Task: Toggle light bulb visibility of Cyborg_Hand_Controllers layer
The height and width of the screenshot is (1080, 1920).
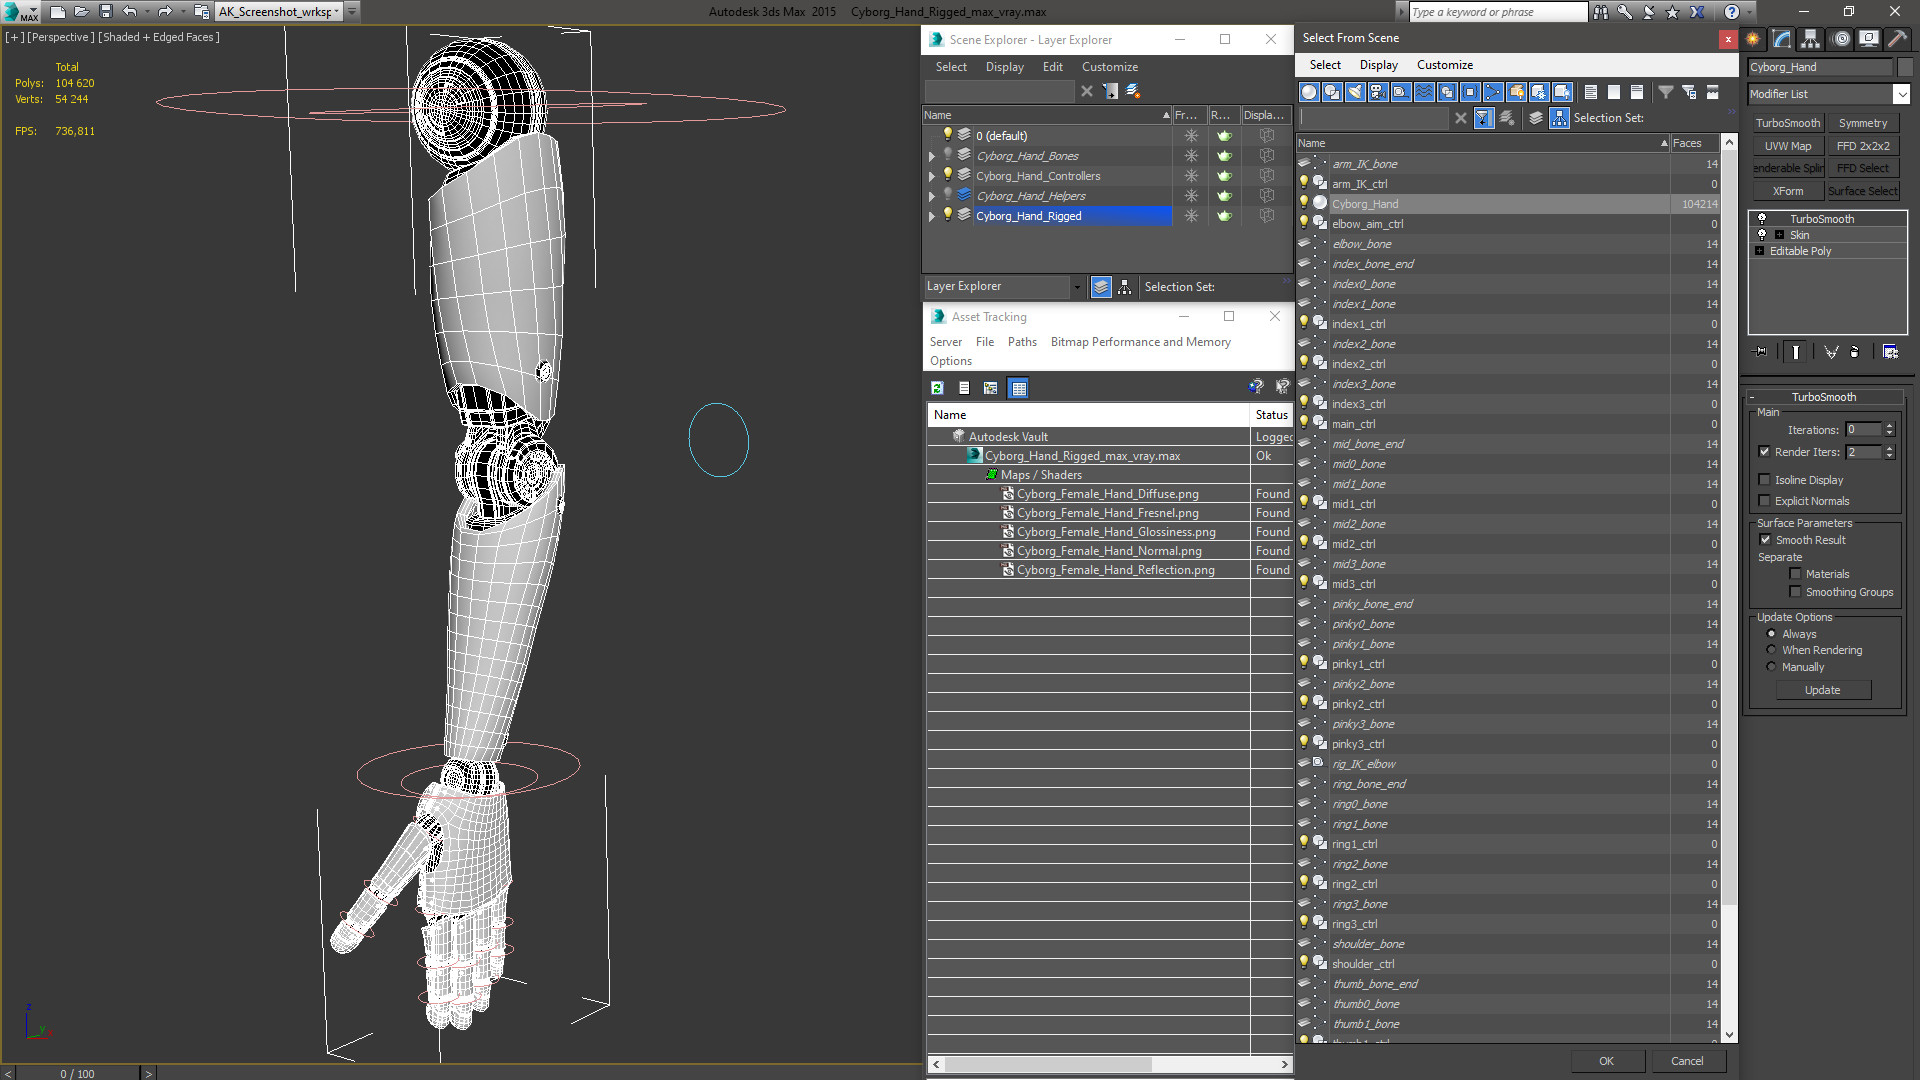Action: [947, 175]
